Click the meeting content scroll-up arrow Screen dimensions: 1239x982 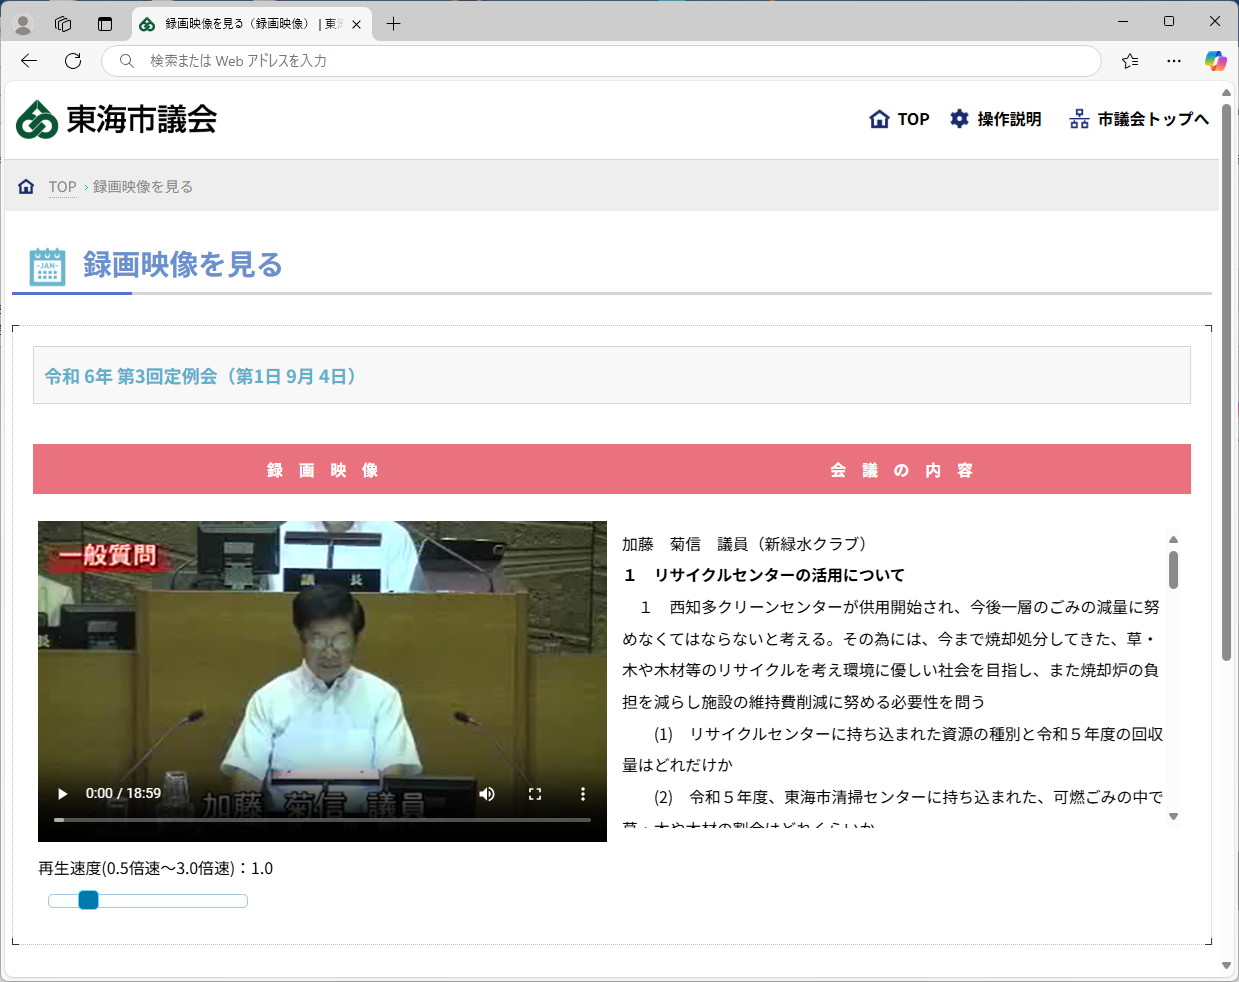[x=1173, y=540]
